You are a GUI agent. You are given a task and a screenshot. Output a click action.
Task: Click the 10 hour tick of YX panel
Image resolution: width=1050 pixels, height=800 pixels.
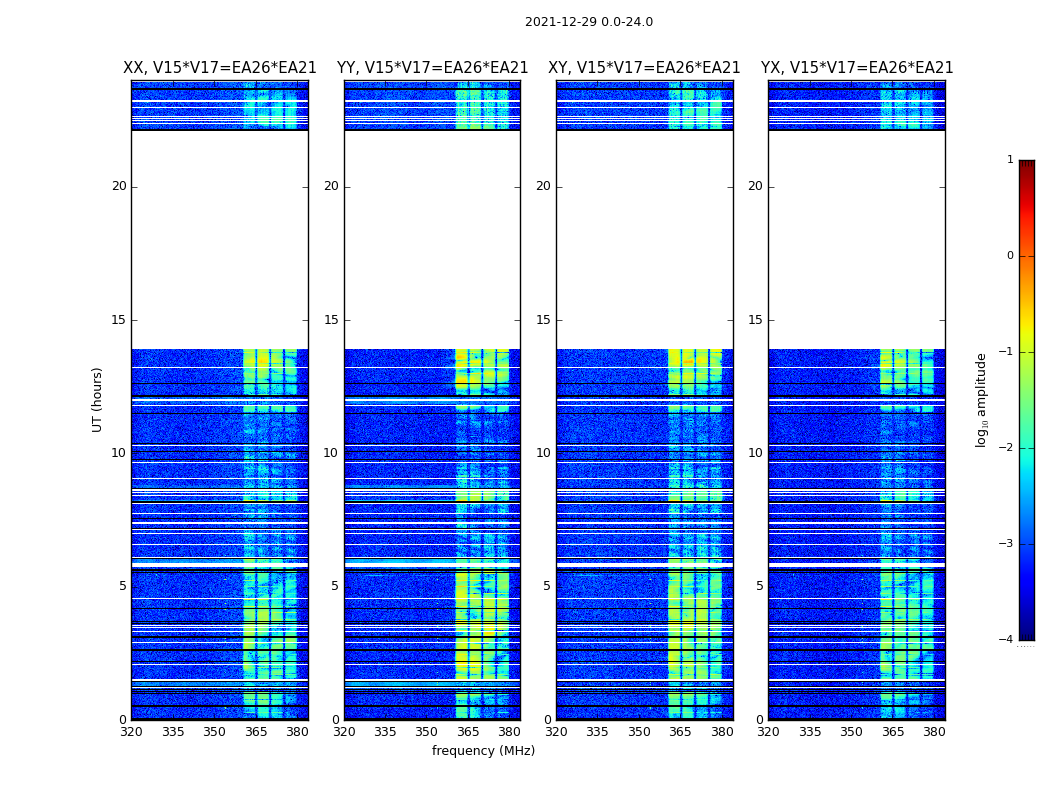click(x=755, y=453)
